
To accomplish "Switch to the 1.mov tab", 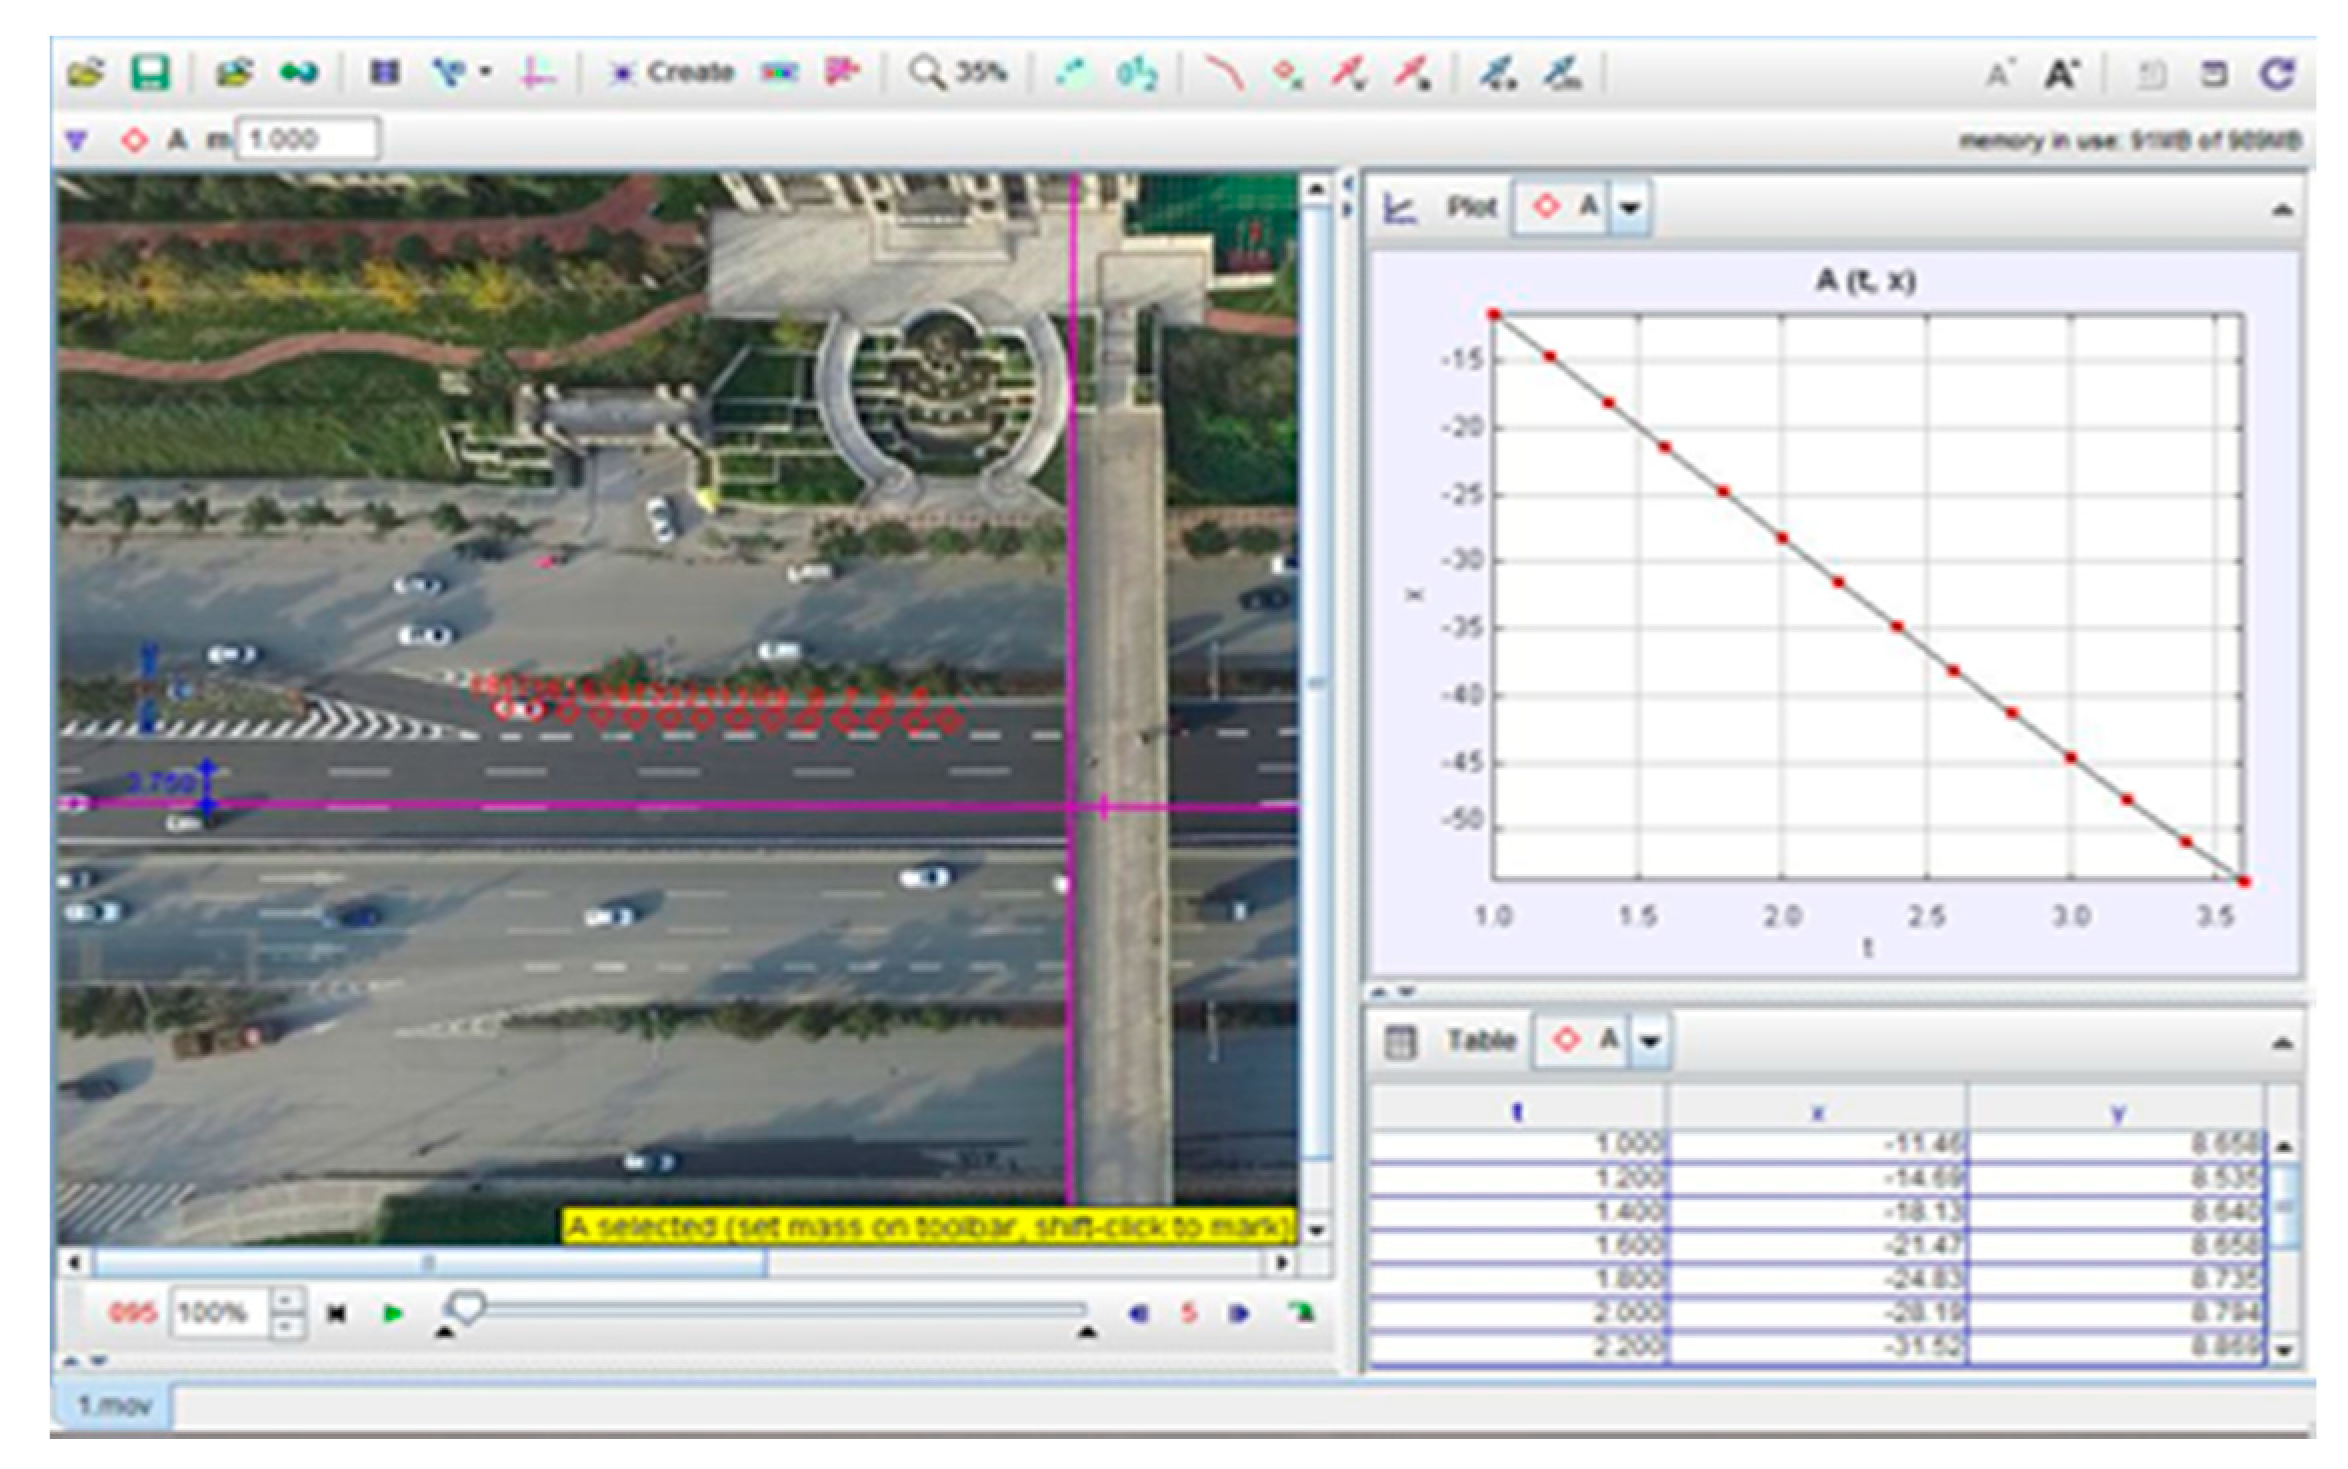I will tap(114, 1405).
